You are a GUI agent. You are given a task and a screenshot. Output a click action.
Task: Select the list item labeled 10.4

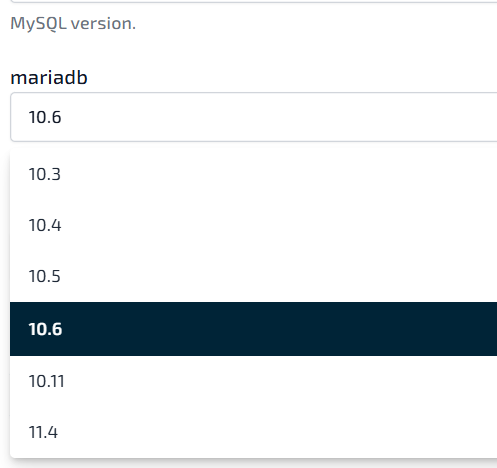pyautogui.click(x=254, y=225)
